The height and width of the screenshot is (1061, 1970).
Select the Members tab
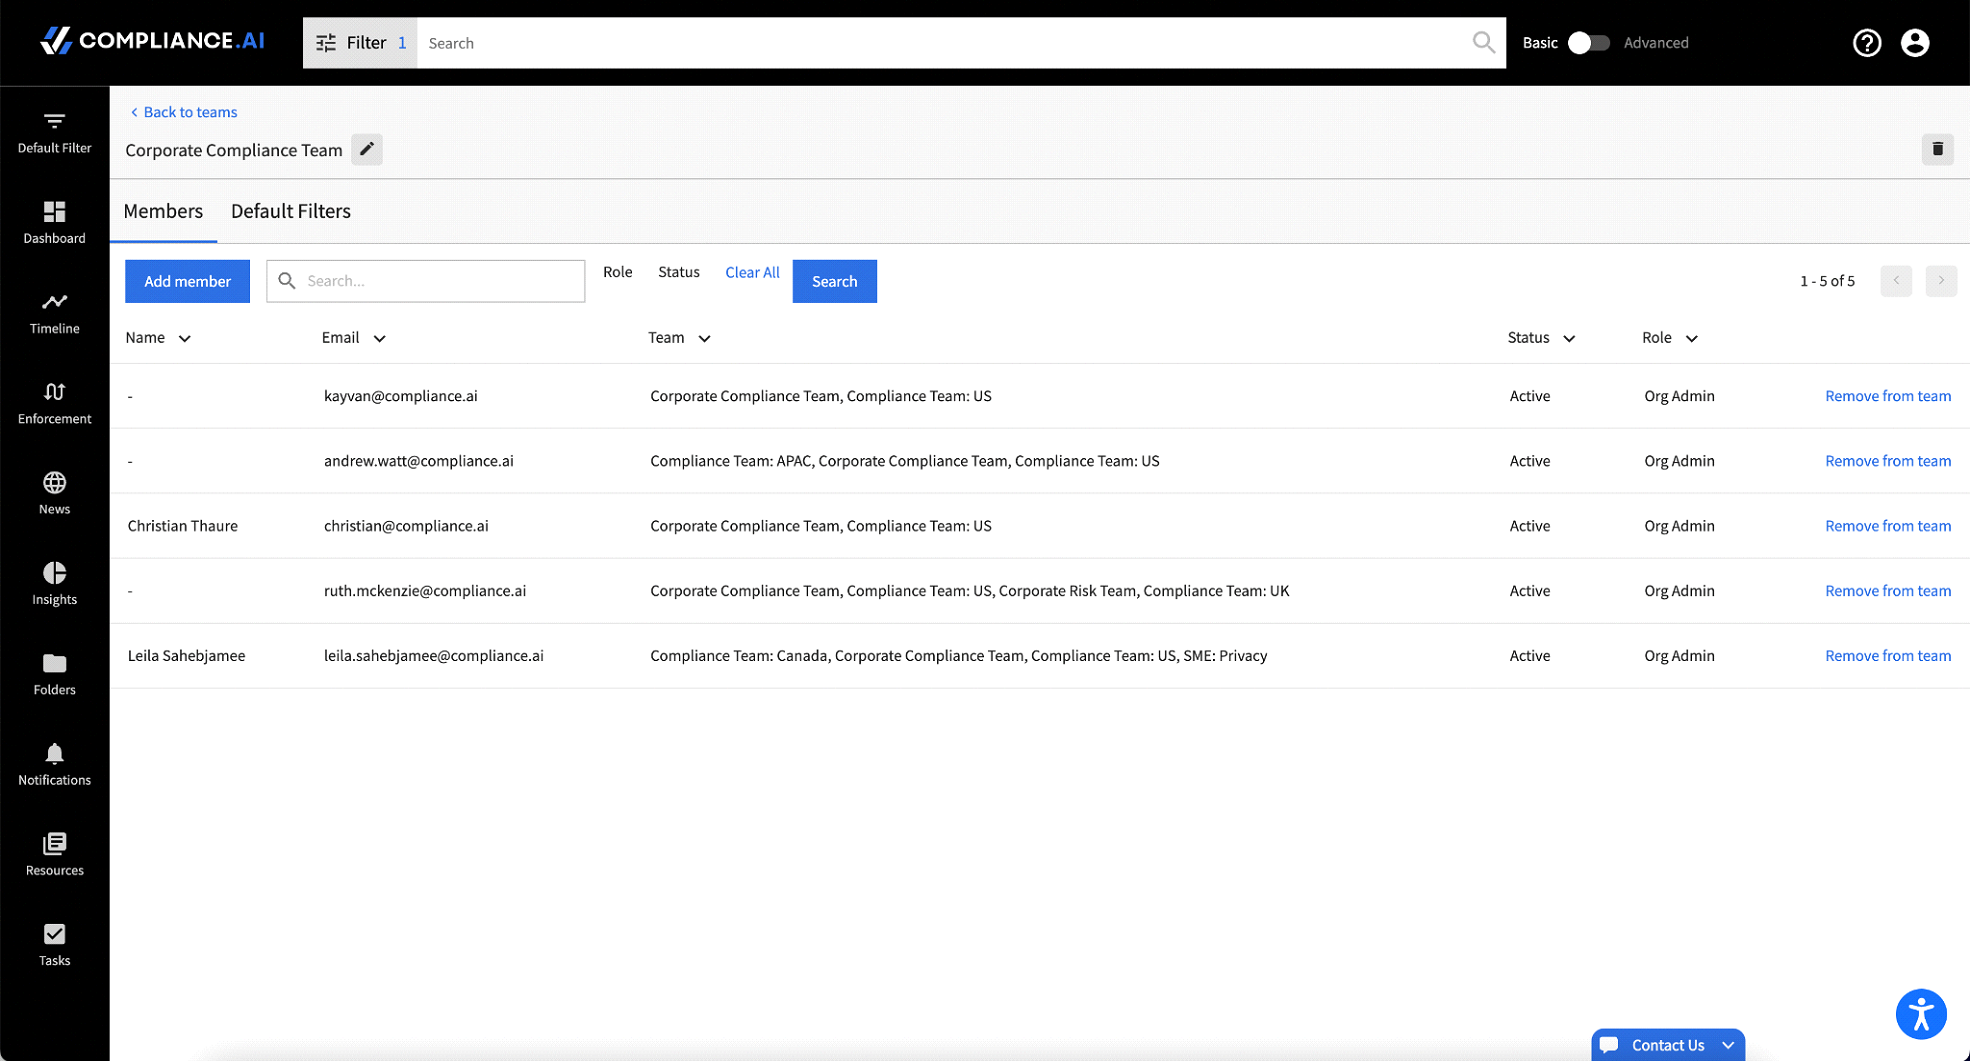pyautogui.click(x=163, y=211)
